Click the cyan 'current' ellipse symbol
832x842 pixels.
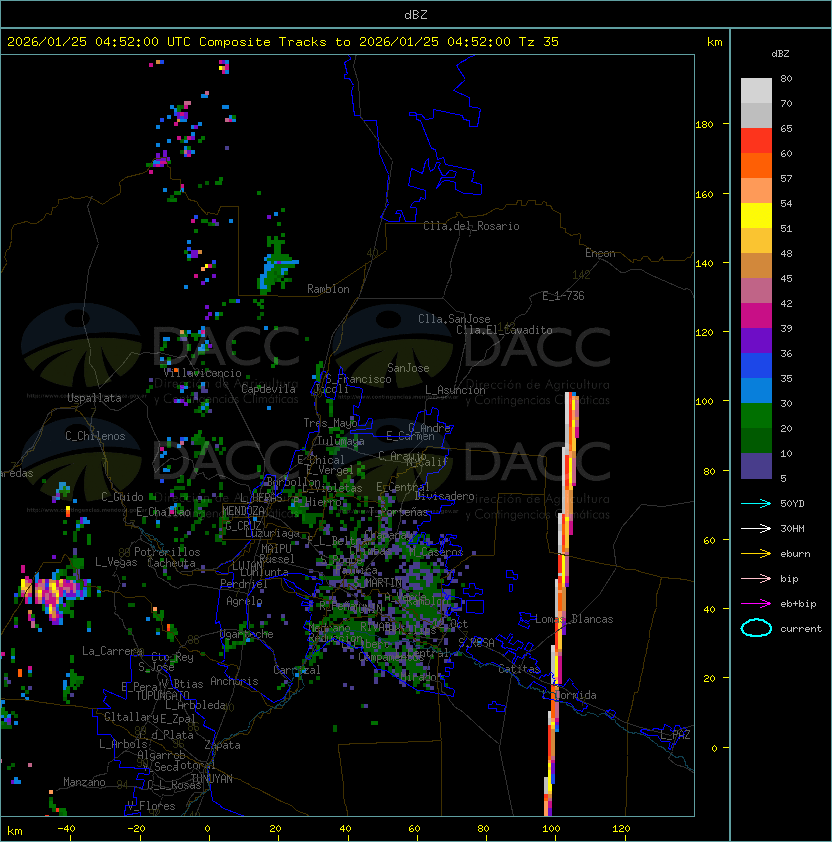tap(756, 628)
